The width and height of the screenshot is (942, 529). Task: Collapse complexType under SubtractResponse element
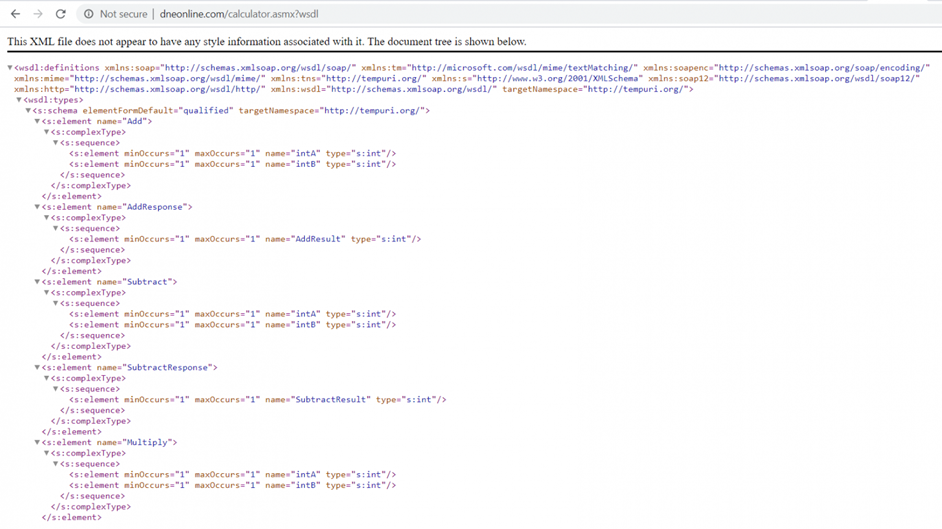click(x=46, y=378)
